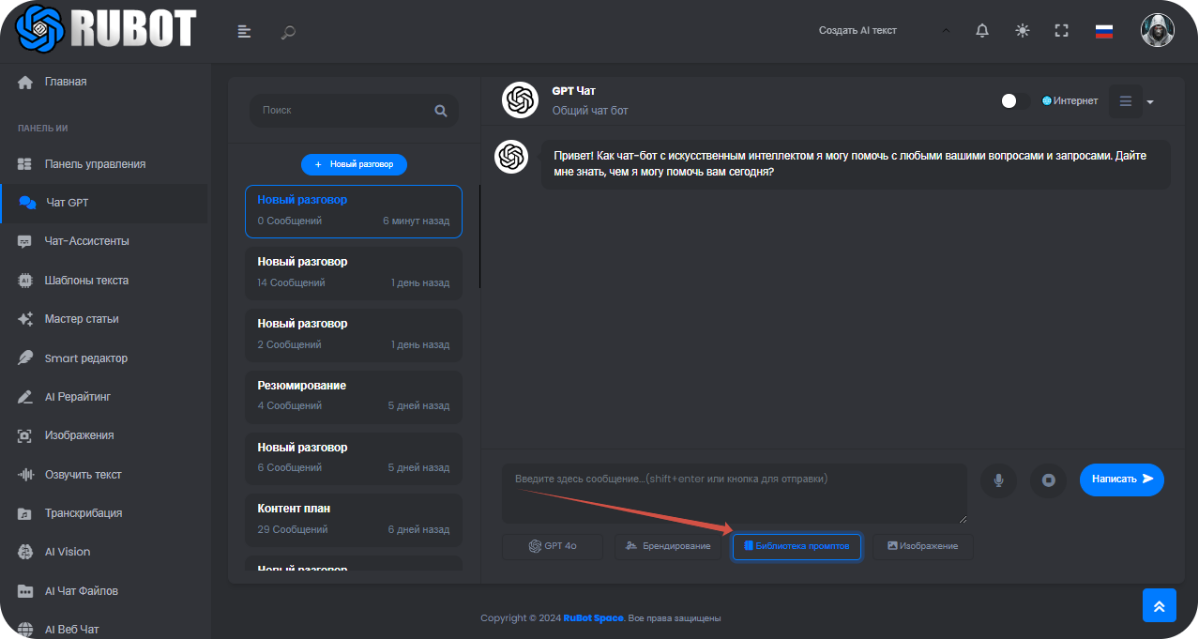This screenshot has height=639, width=1198.
Task: Select Чат GPT in the sidebar
Action: pyautogui.click(x=104, y=203)
